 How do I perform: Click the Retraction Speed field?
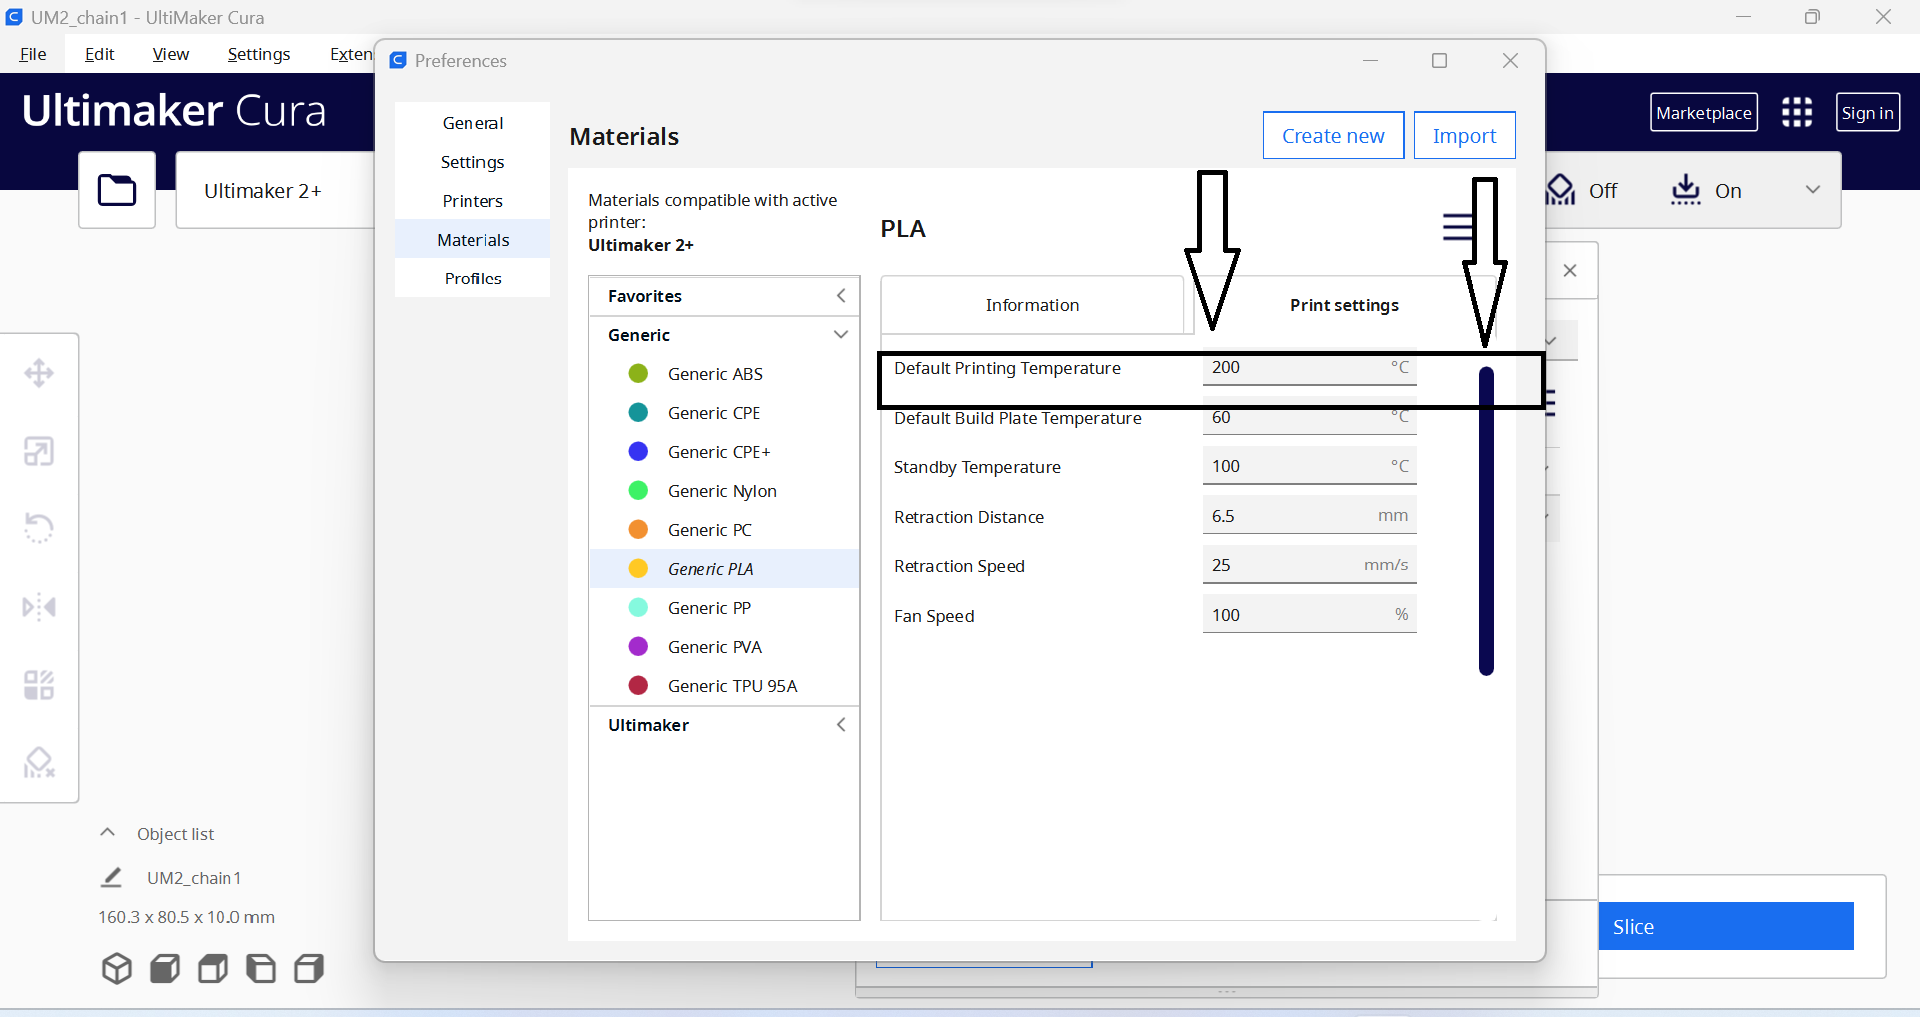click(1309, 565)
